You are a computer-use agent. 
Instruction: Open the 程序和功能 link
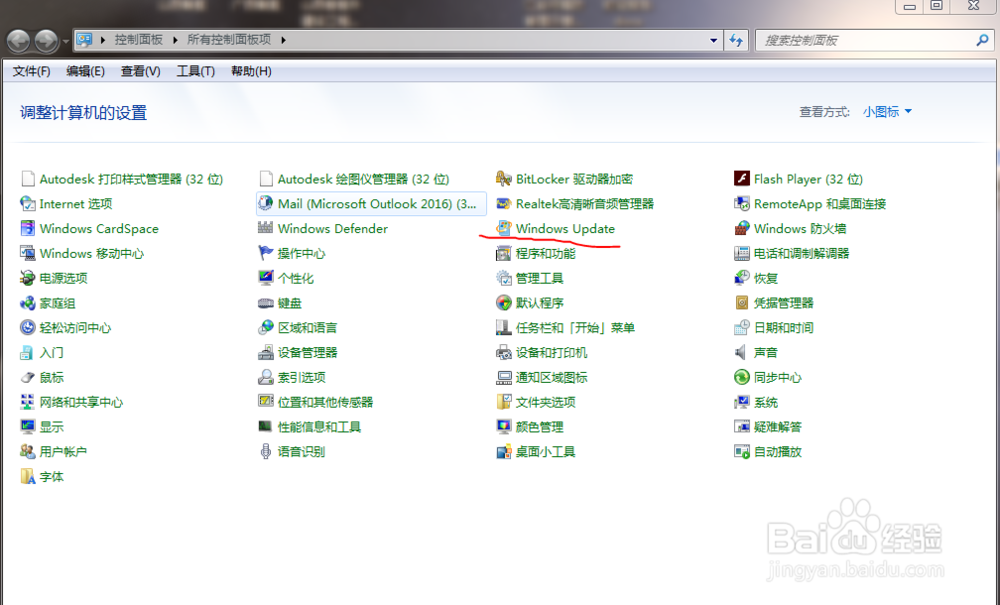pyautogui.click(x=545, y=253)
